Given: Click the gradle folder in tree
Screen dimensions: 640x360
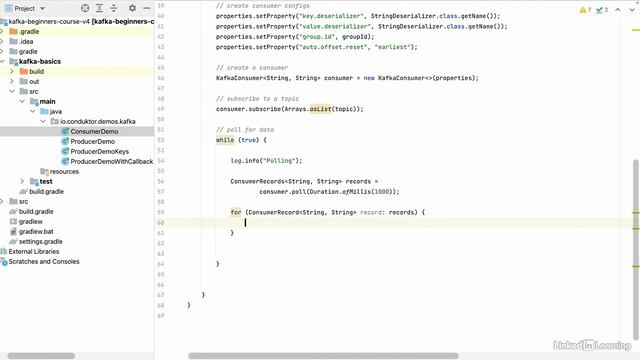Looking at the screenshot, I should (28, 51).
